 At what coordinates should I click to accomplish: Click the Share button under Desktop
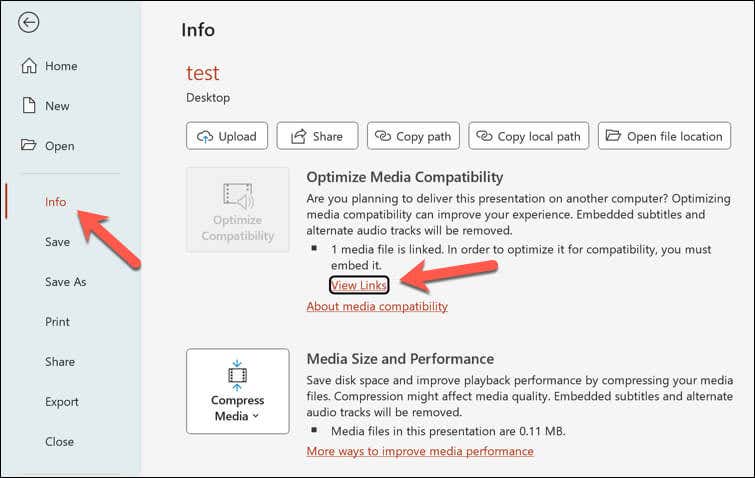click(317, 136)
